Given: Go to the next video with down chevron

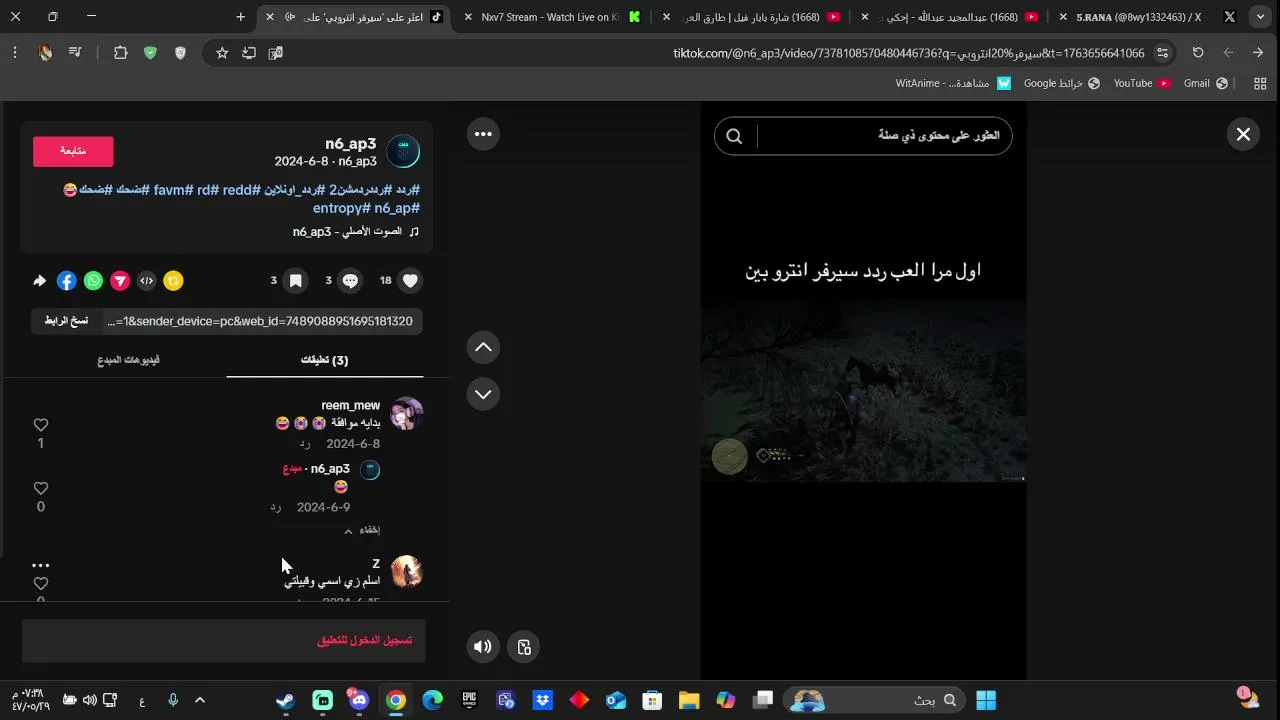Looking at the screenshot, I should tap(483, 394).
